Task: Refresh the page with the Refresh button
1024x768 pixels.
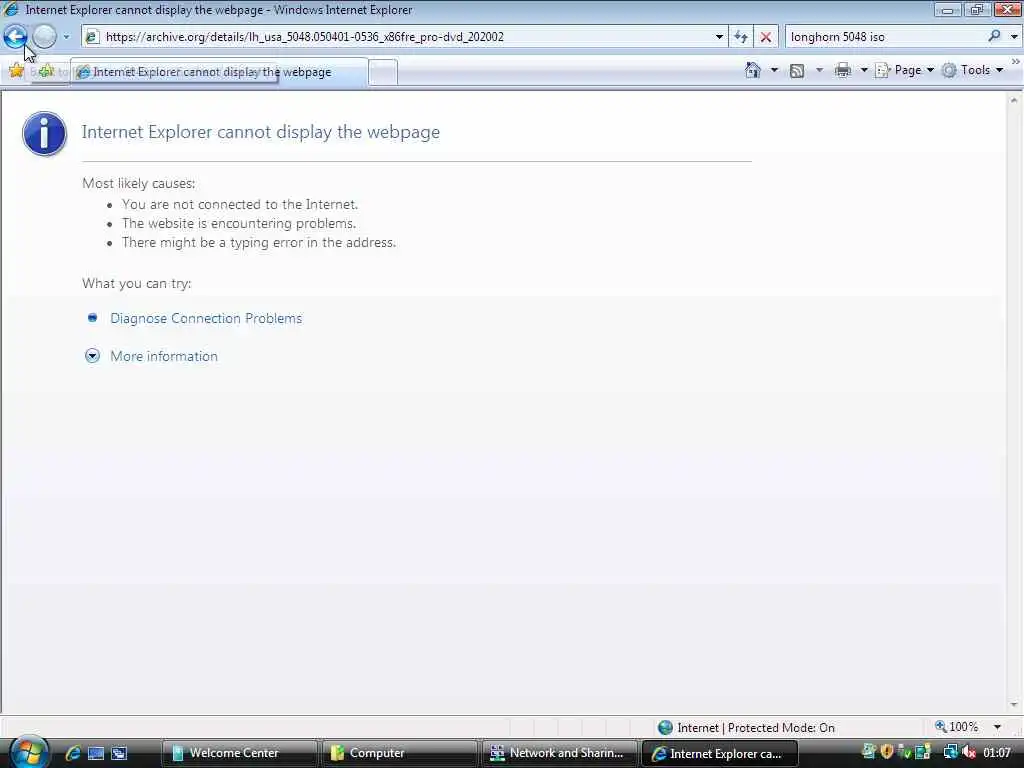Action: 741,37
